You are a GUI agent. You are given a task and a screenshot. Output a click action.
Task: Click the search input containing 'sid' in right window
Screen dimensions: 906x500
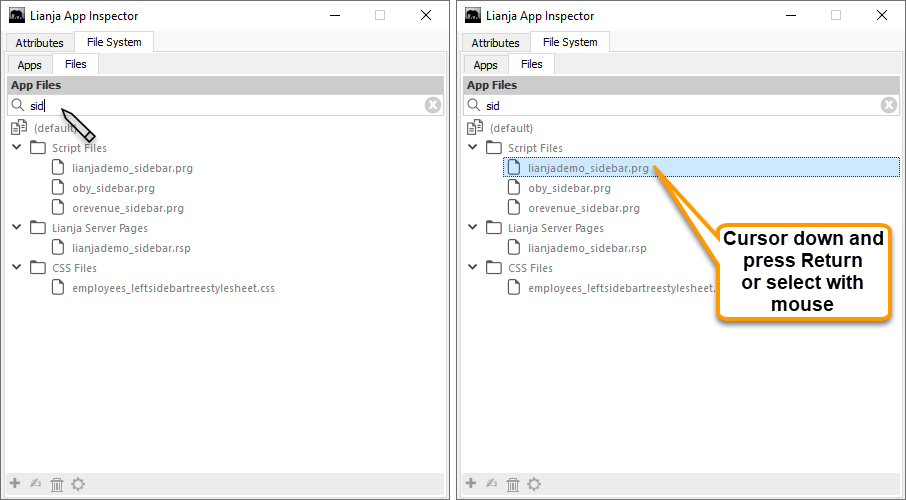click(680, 105)
